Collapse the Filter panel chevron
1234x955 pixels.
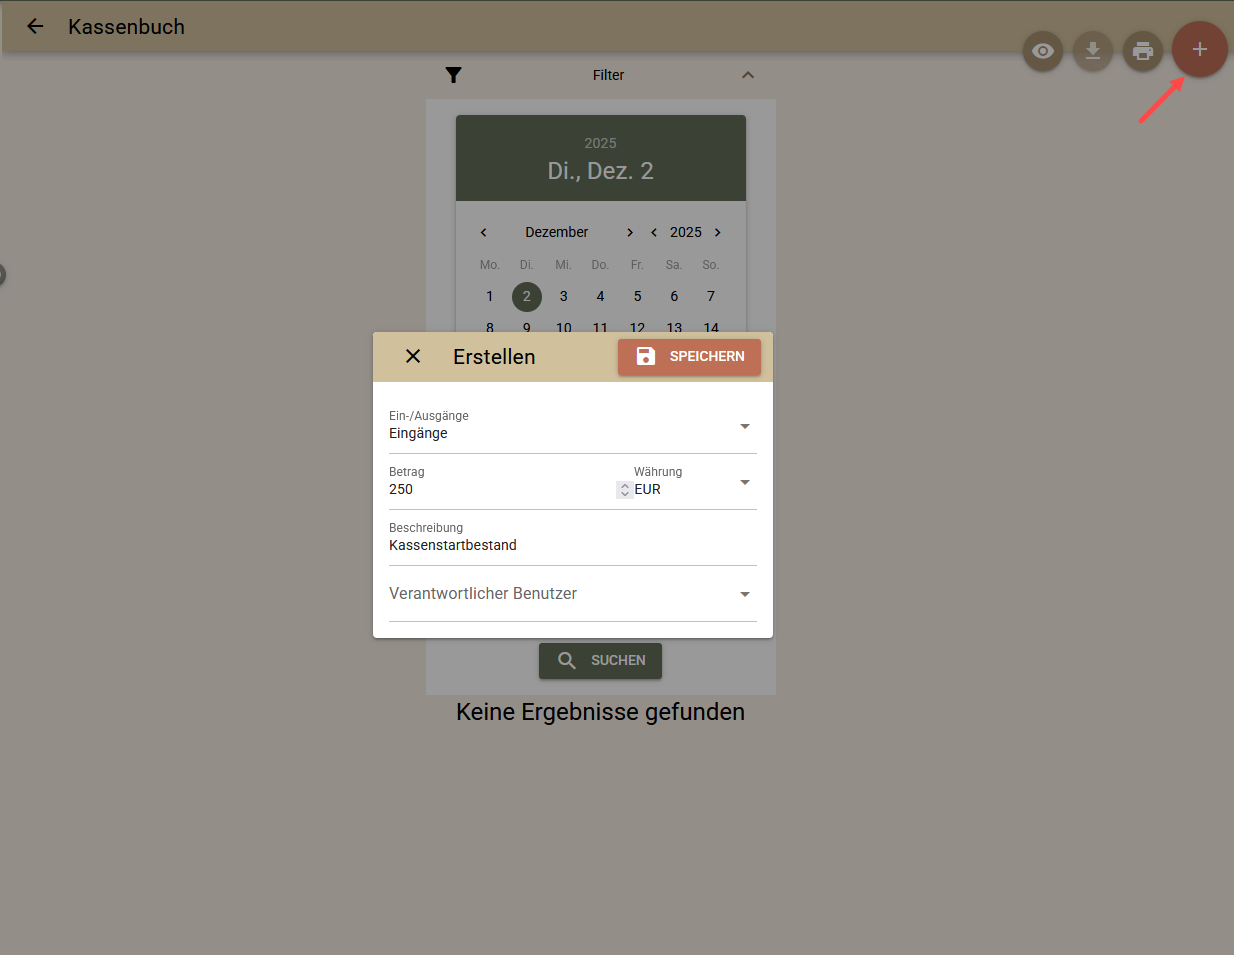(x=748, y=75)
